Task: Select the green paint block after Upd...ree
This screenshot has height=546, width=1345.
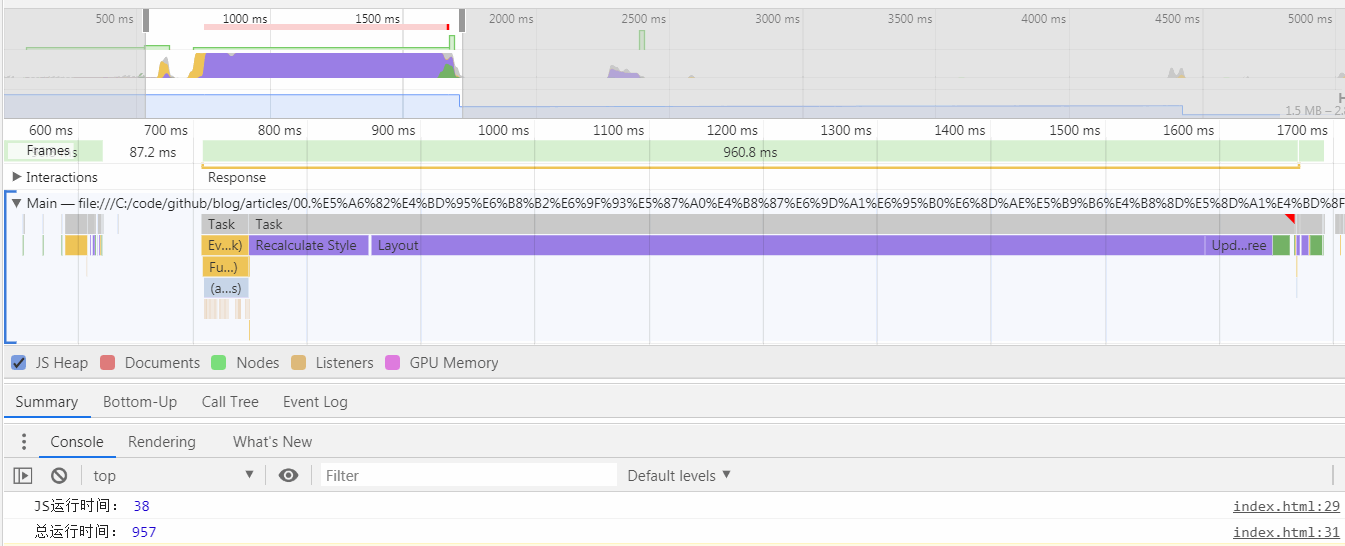Action: pos(1281,245)
